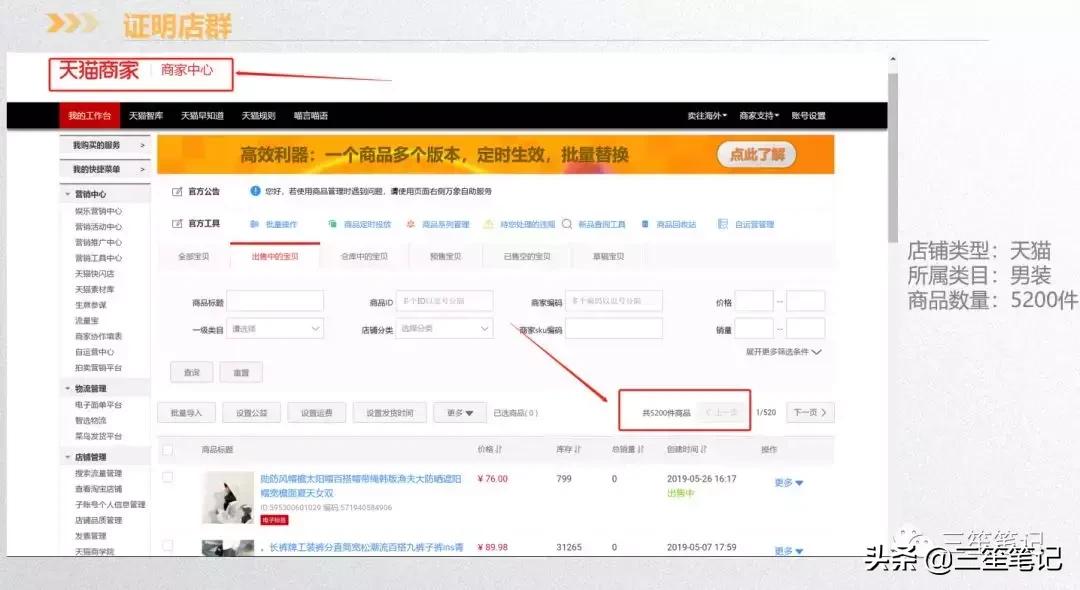Check the second product row checkbox
Viewport: 1080px width, 590px height.
[167, 547]
